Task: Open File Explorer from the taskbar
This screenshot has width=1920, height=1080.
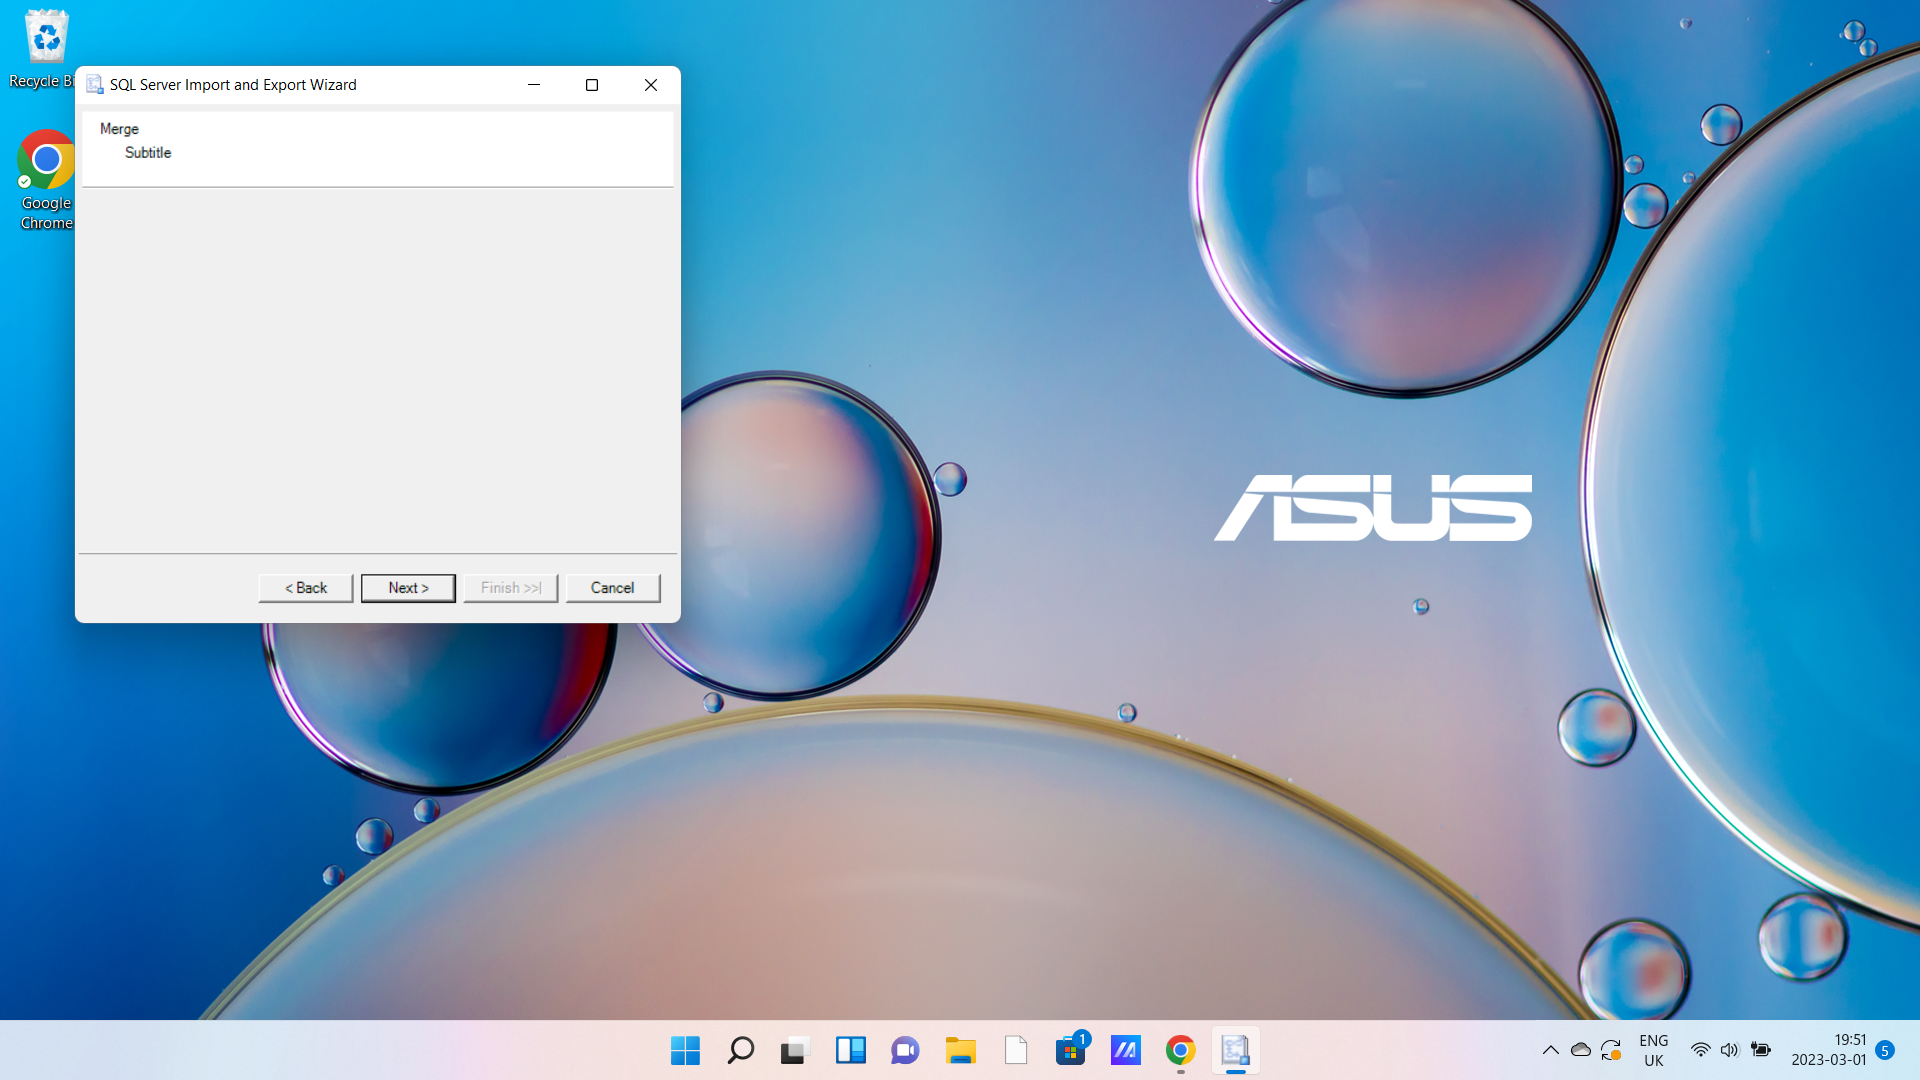Action: 960,1050
